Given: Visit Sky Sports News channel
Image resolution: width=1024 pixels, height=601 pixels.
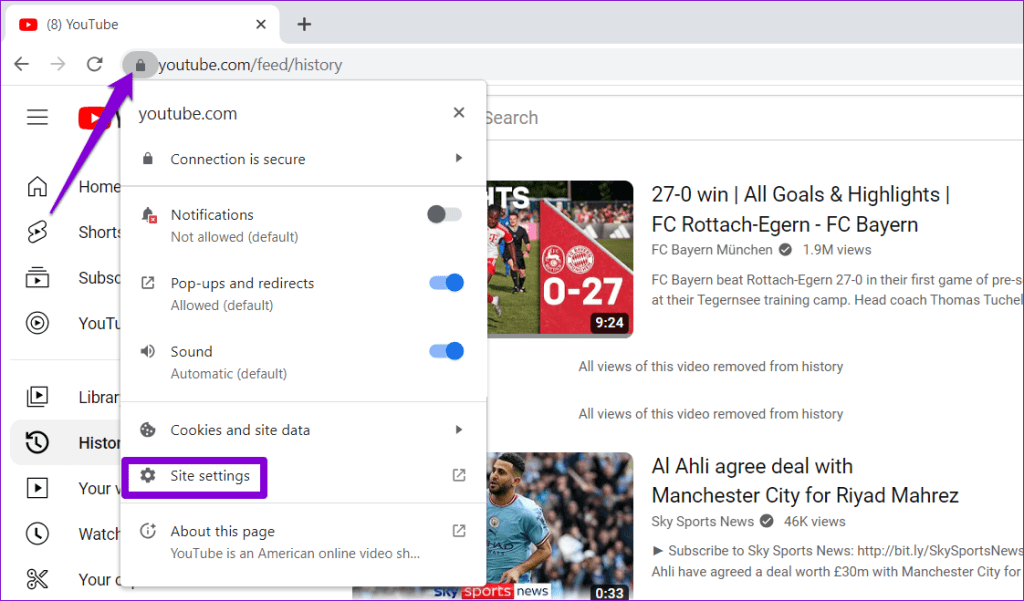Looking at the screenshot, I should tap(702, 521).
